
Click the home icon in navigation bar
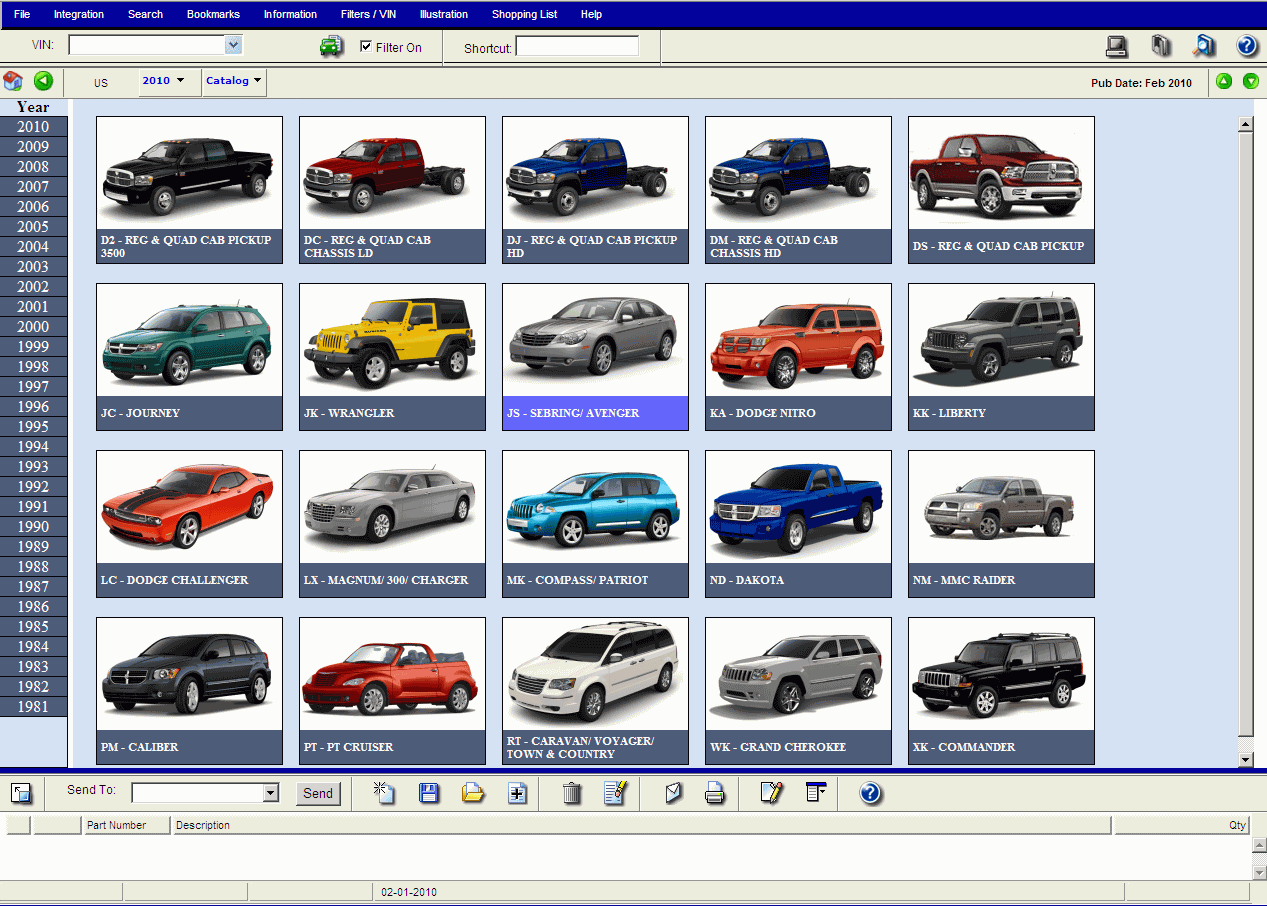point(13,81)
